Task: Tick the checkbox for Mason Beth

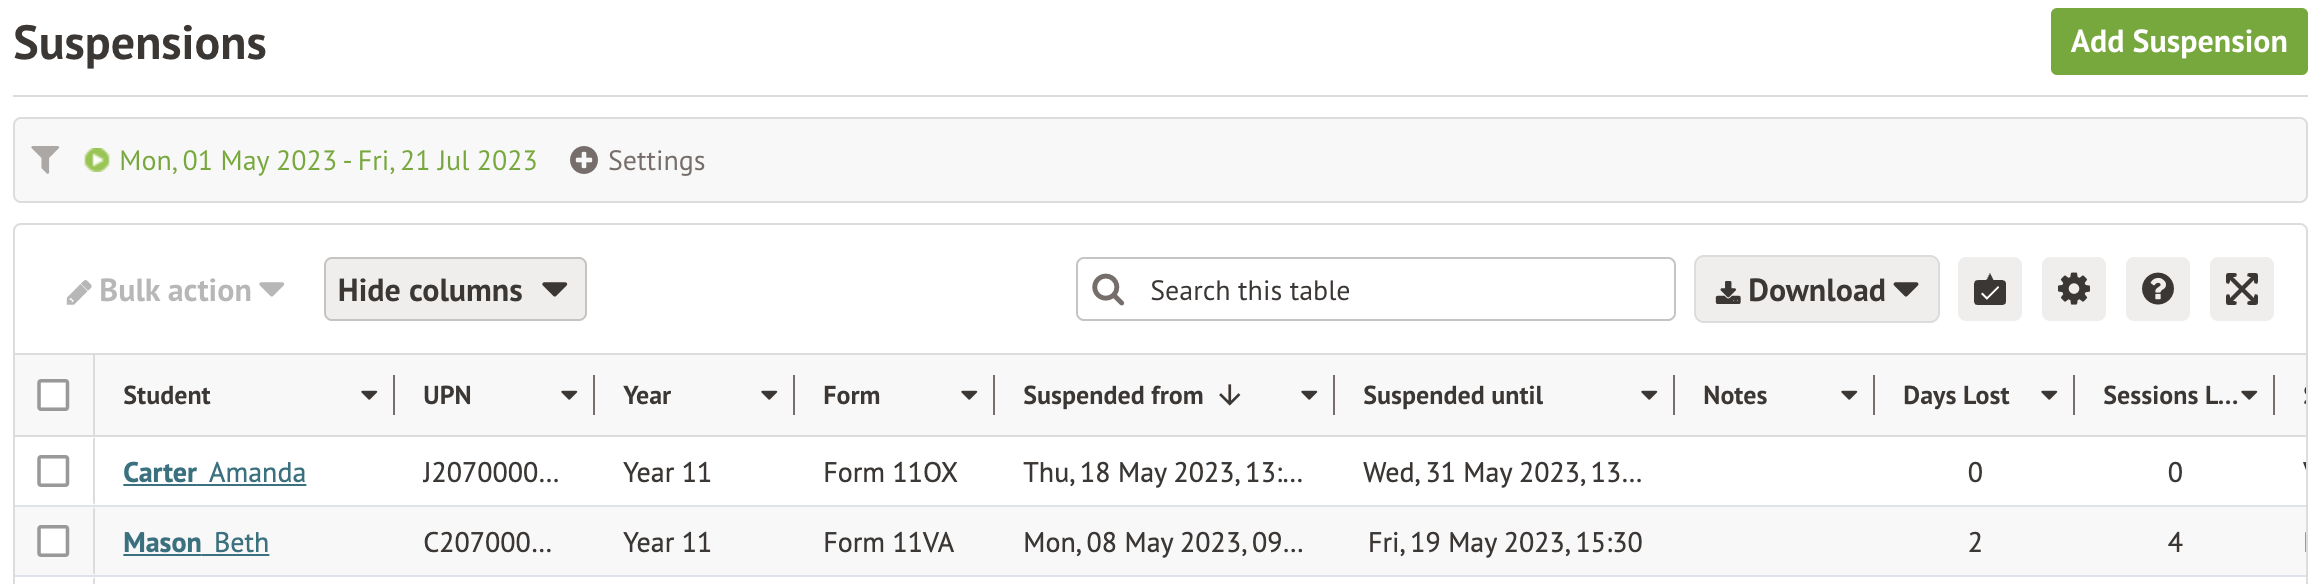Action: click(x=53, y=541)
